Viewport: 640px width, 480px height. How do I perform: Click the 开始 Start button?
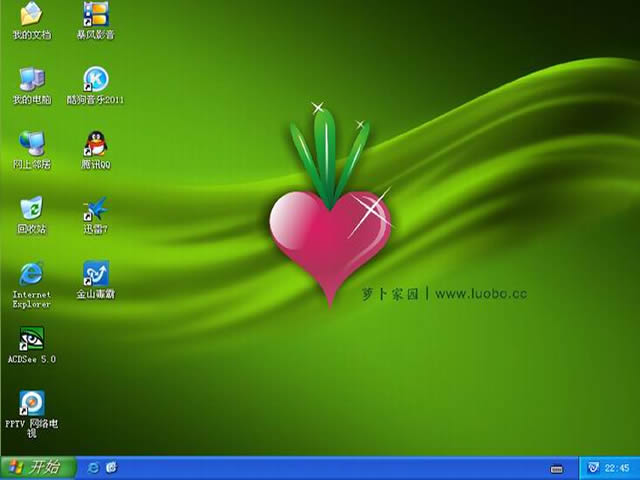(37, 467)
